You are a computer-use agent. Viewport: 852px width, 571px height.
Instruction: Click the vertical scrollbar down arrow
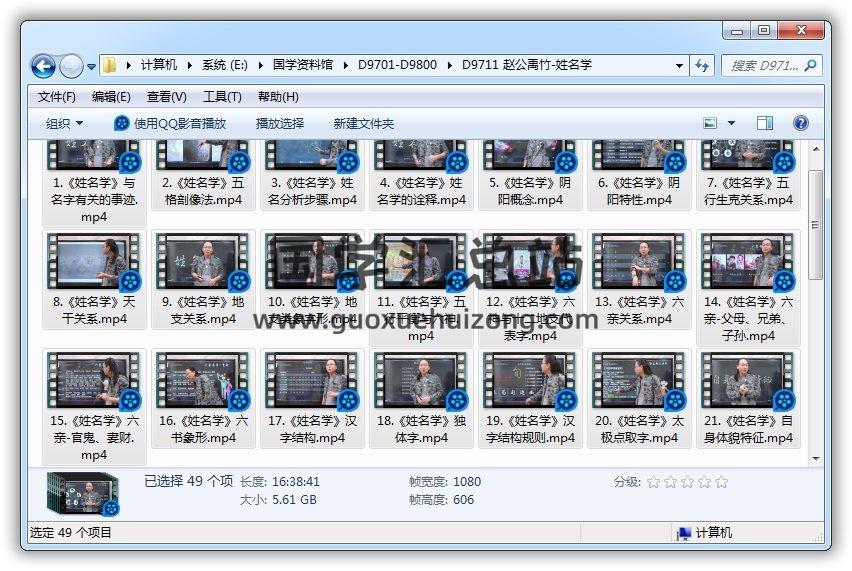point(815,458)
